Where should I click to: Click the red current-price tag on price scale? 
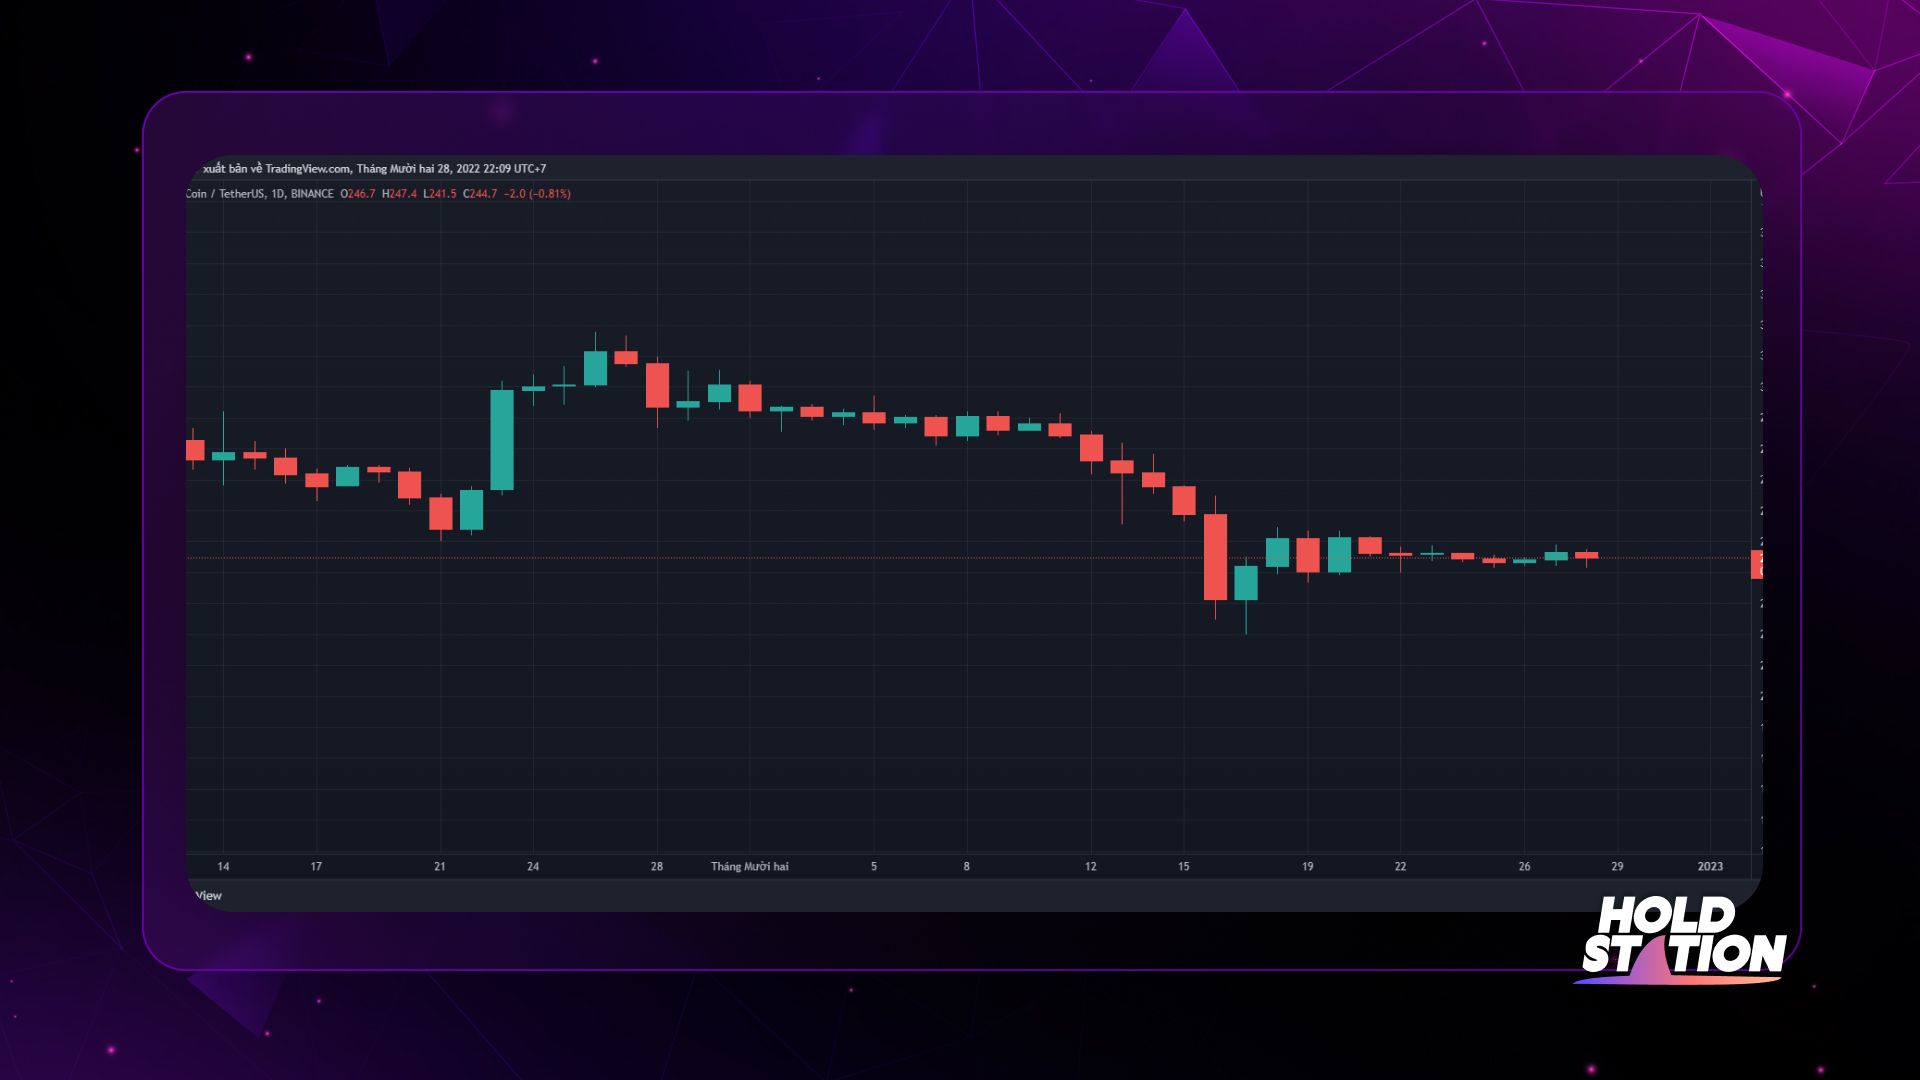(1757, 565)
